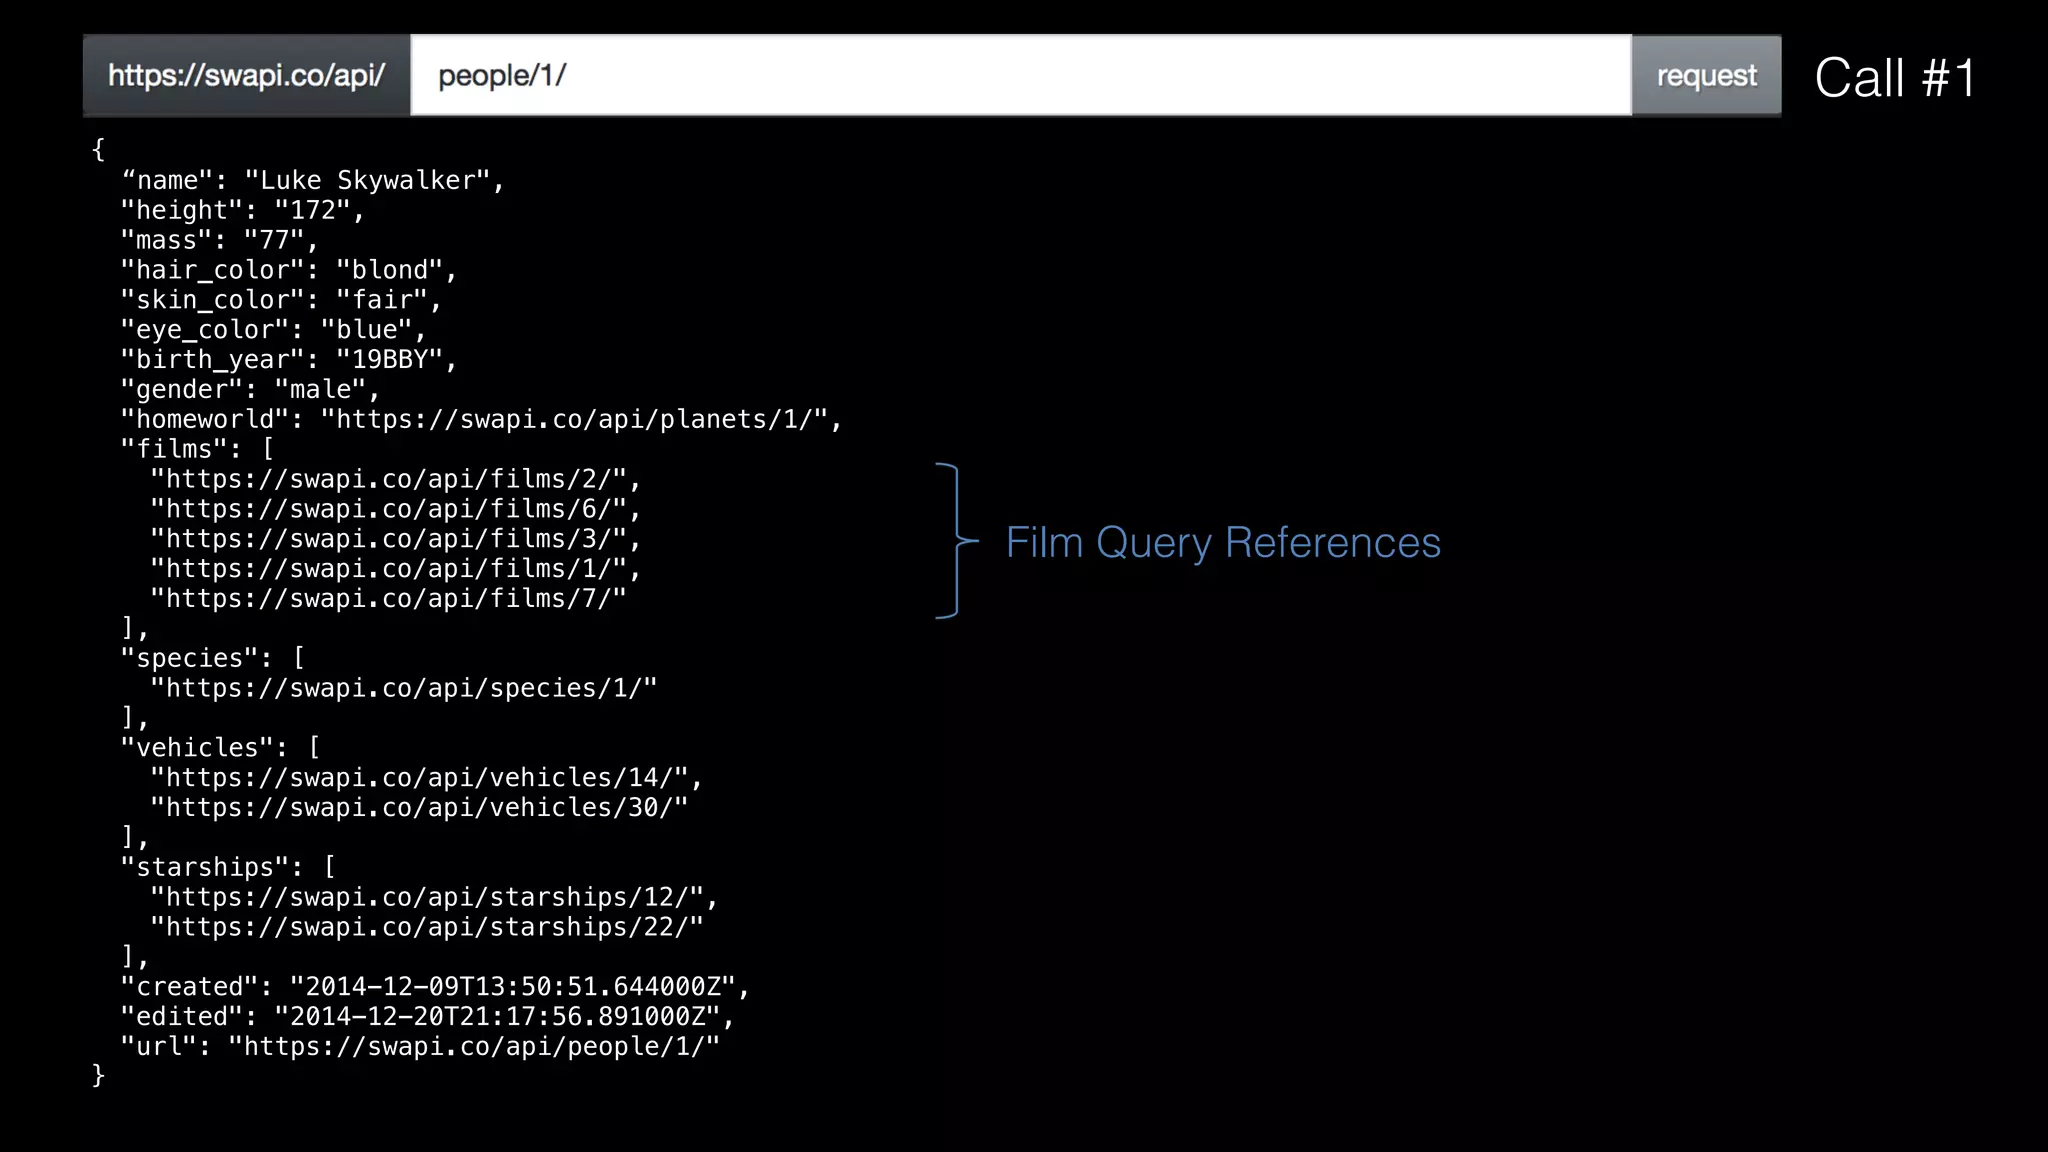Click the "Luke Skywalker" name value
This screenshot has width=2048, height=1152.
coord(367,181)
